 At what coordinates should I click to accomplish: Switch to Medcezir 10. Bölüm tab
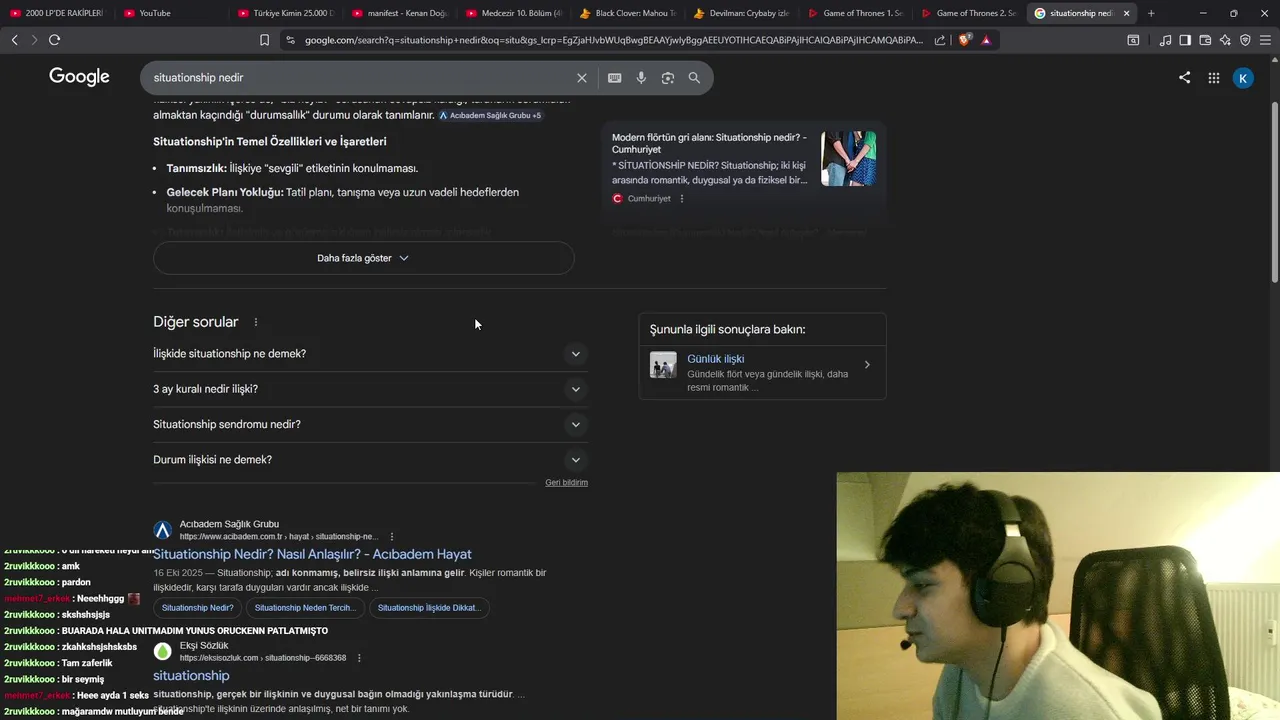click(x=516, y=13)
